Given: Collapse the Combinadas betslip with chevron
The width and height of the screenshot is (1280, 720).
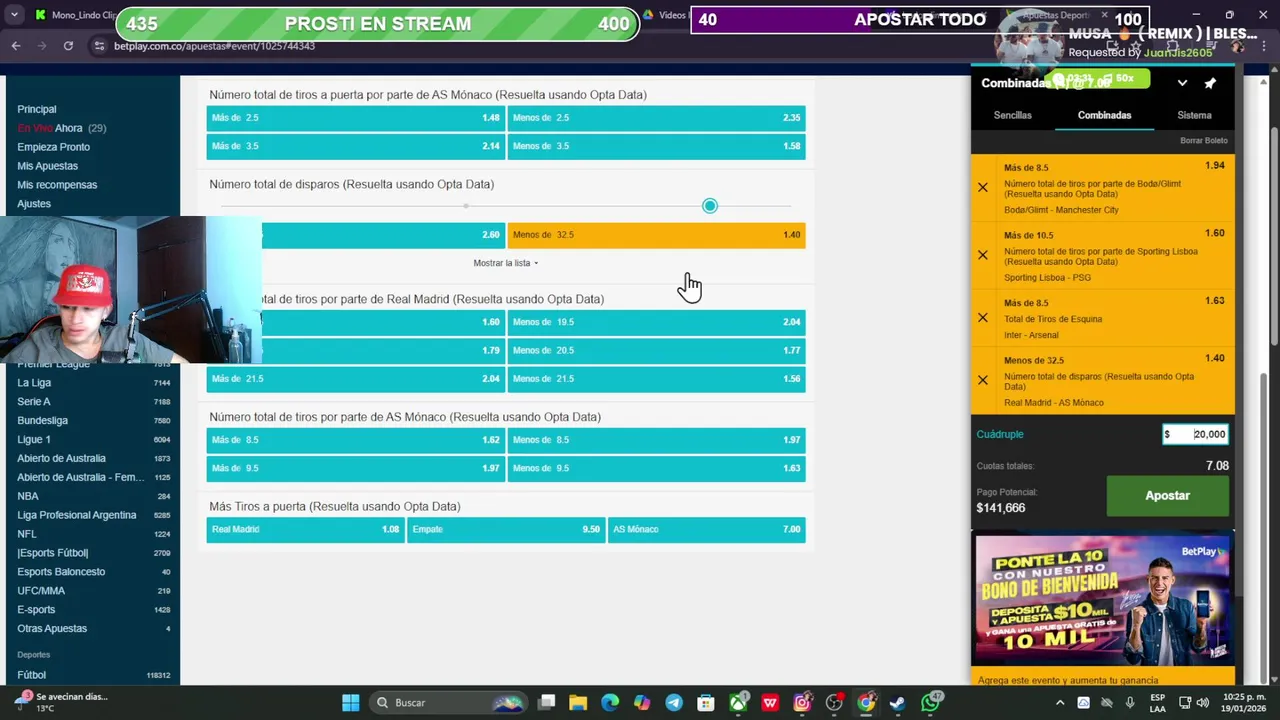Looking at the screenshot, I should click(1182, 83).
